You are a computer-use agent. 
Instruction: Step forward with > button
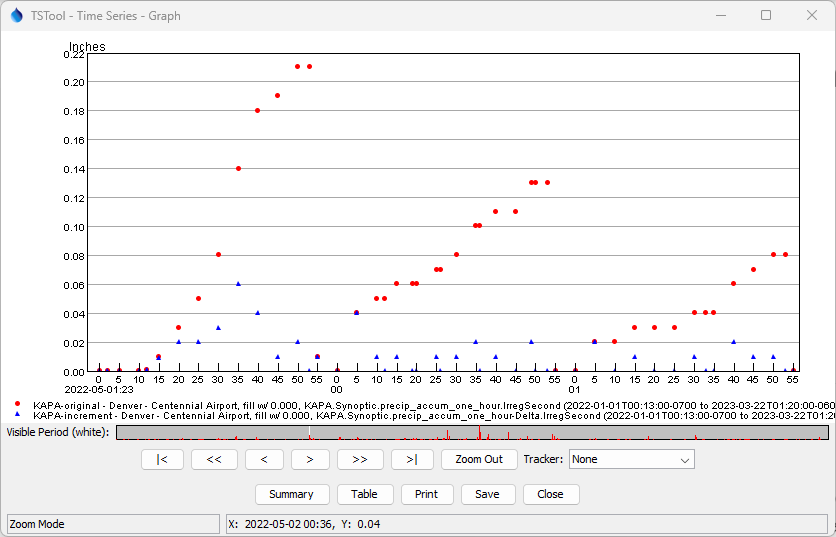point(310,459)
